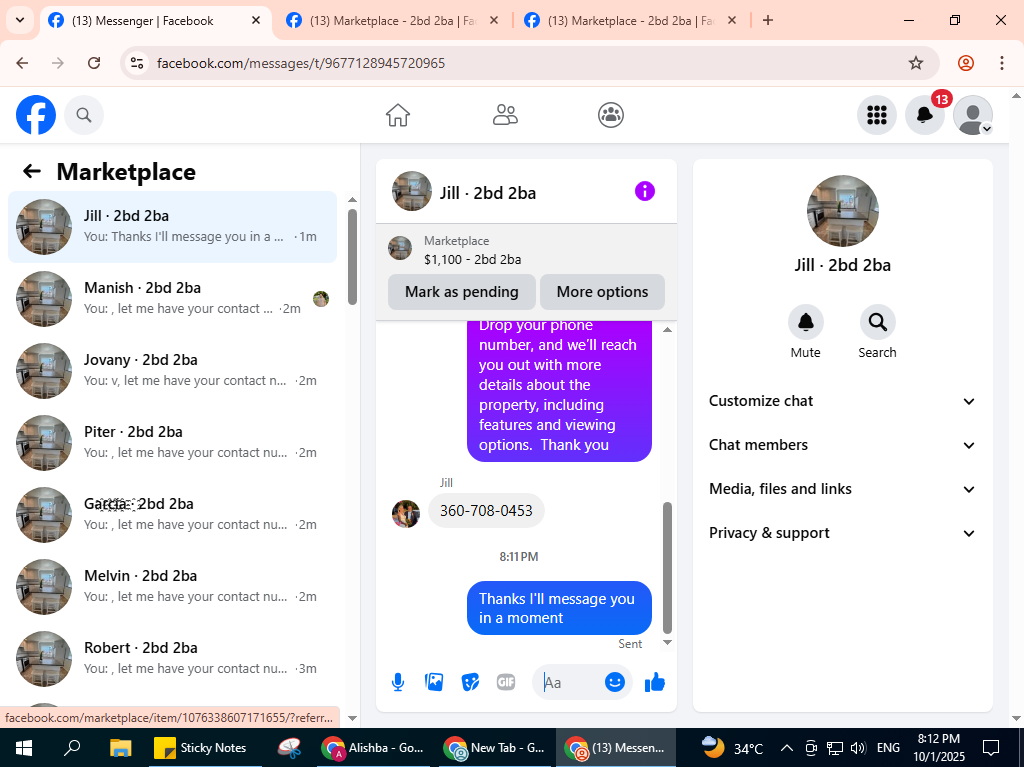Click the back arrow beside Marketplace heading
Screen dimensions: 1024x767
tap(31, 171)
